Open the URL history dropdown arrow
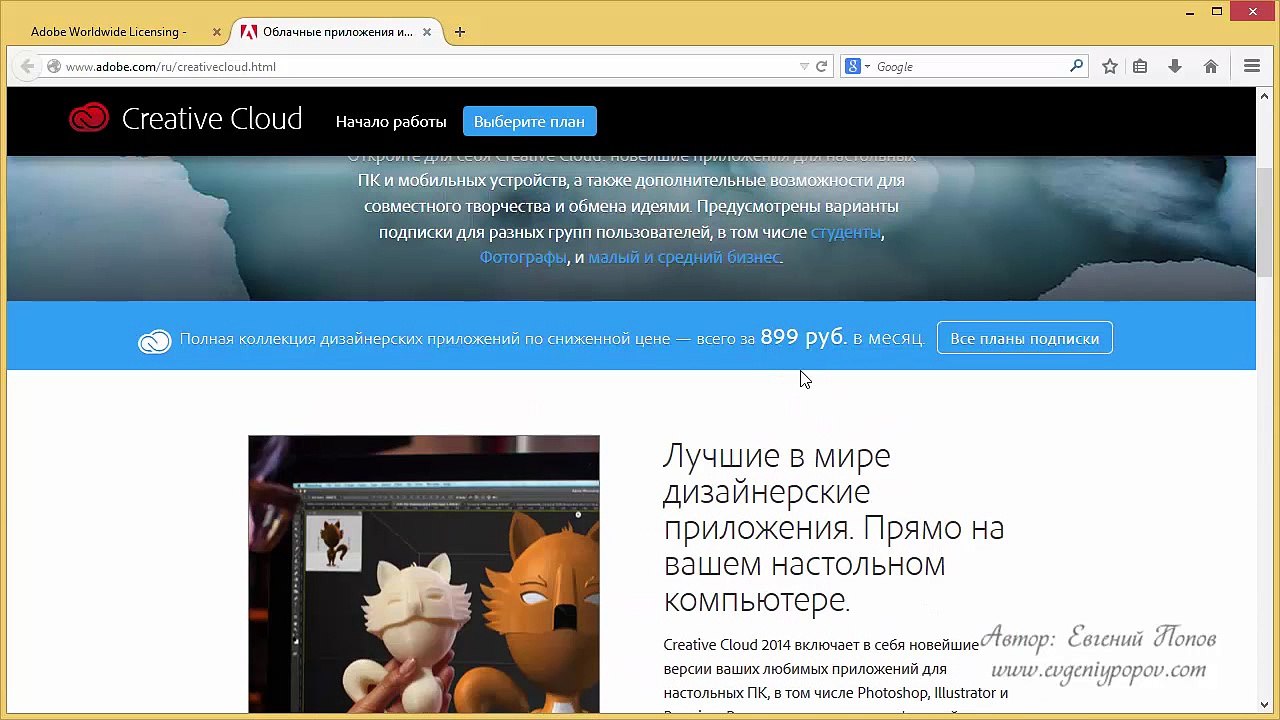1280x720 pixels. [x=804, y=66]
